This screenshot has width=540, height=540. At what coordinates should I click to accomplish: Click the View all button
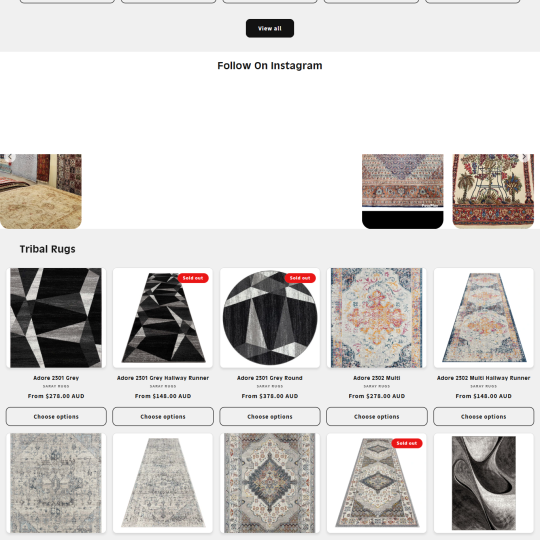(270, 28)
